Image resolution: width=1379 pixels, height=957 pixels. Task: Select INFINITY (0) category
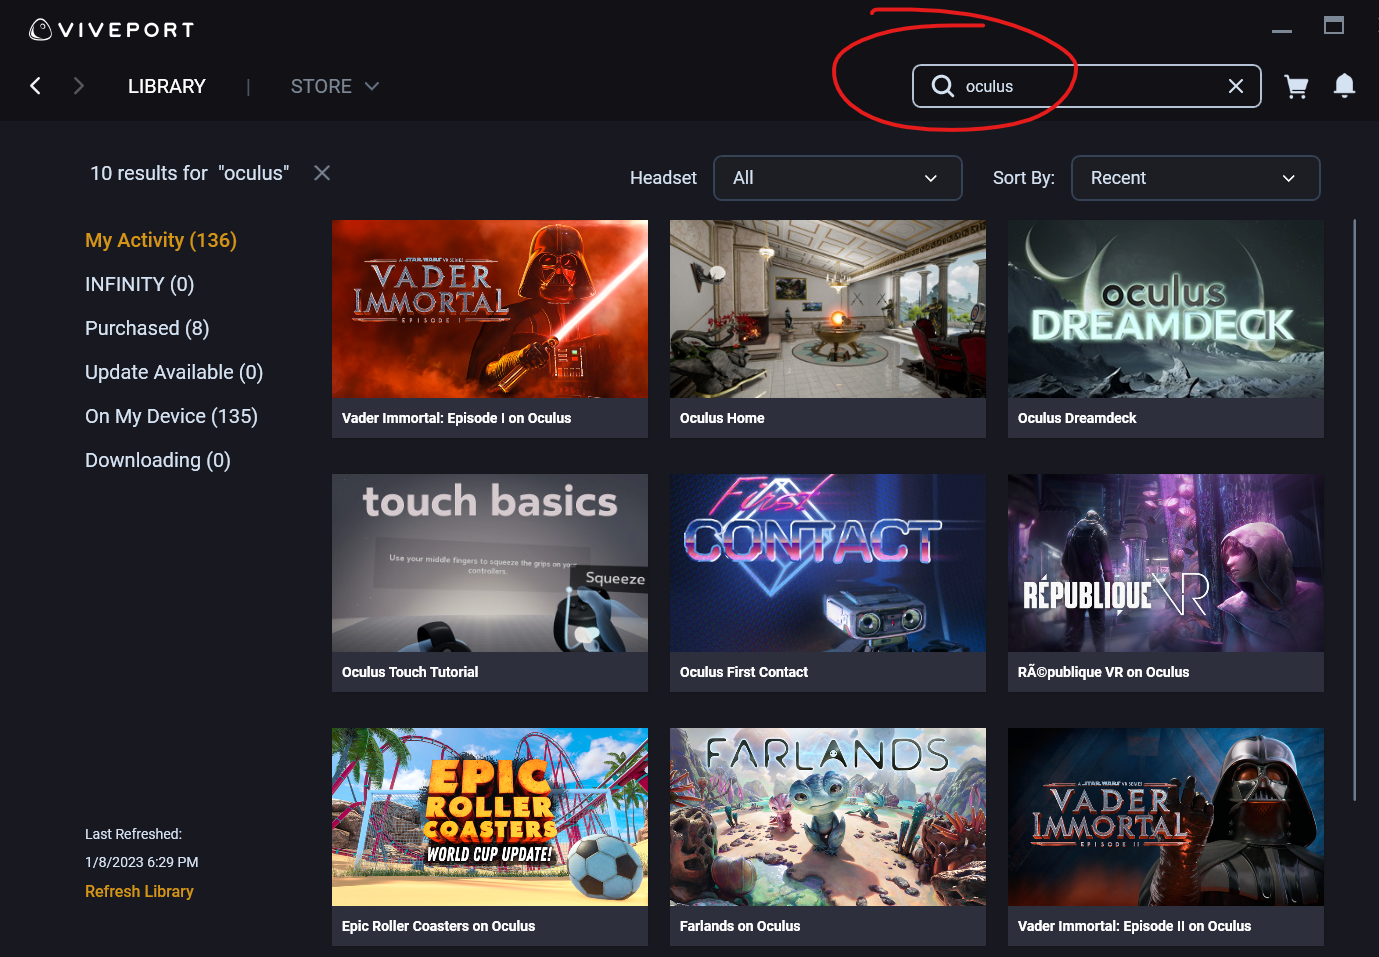coord(139,284)
